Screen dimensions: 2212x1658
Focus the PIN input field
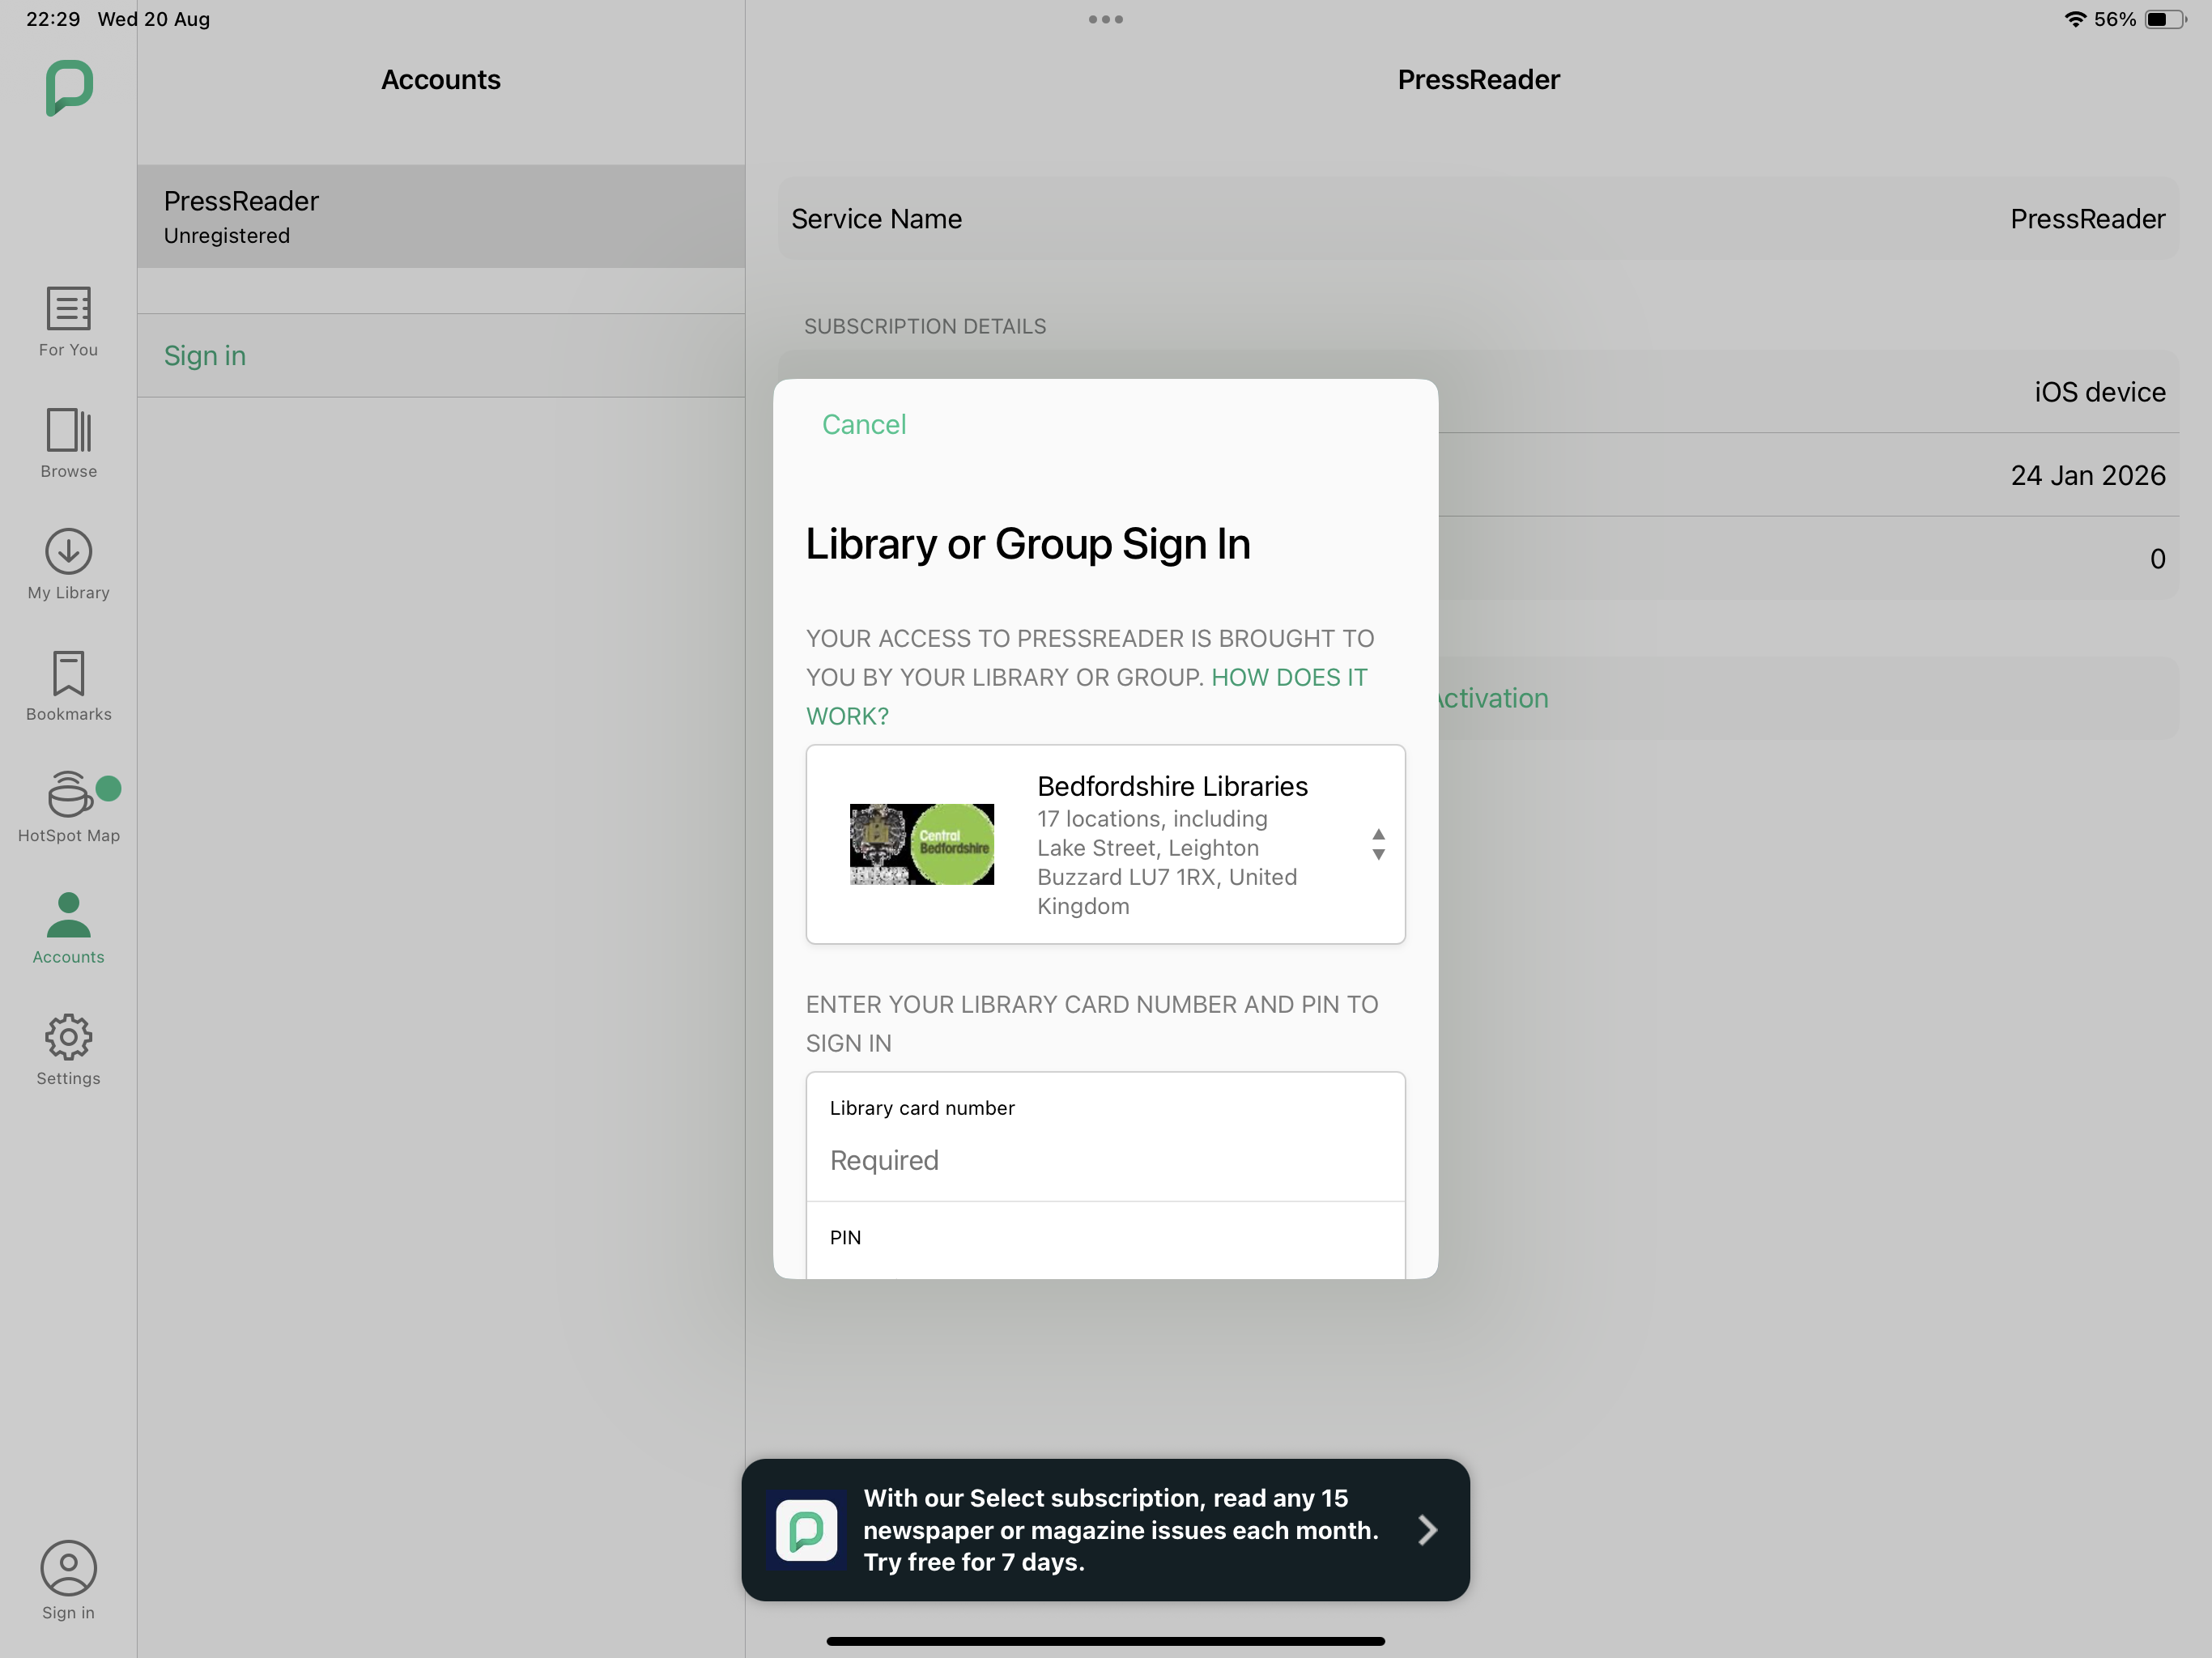(1105, 1250)
